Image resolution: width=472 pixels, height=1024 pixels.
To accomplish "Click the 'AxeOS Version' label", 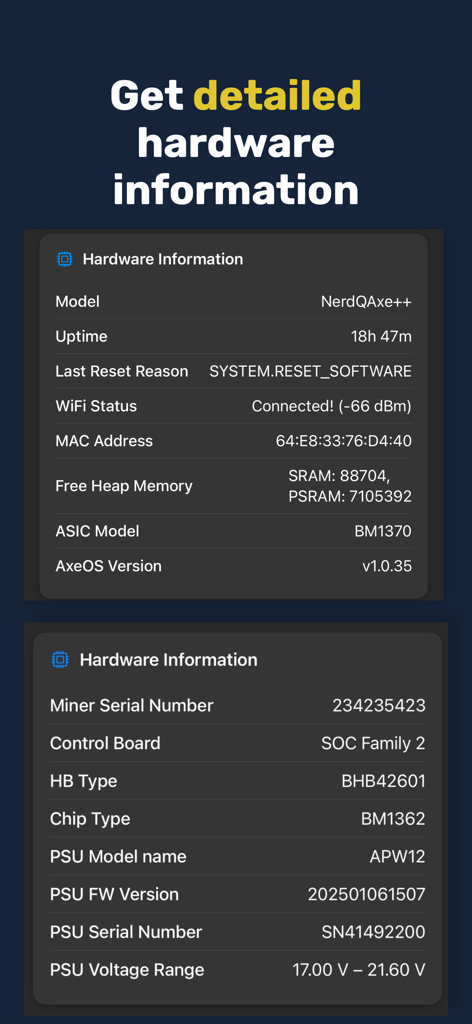I will (x=108, y=566).
